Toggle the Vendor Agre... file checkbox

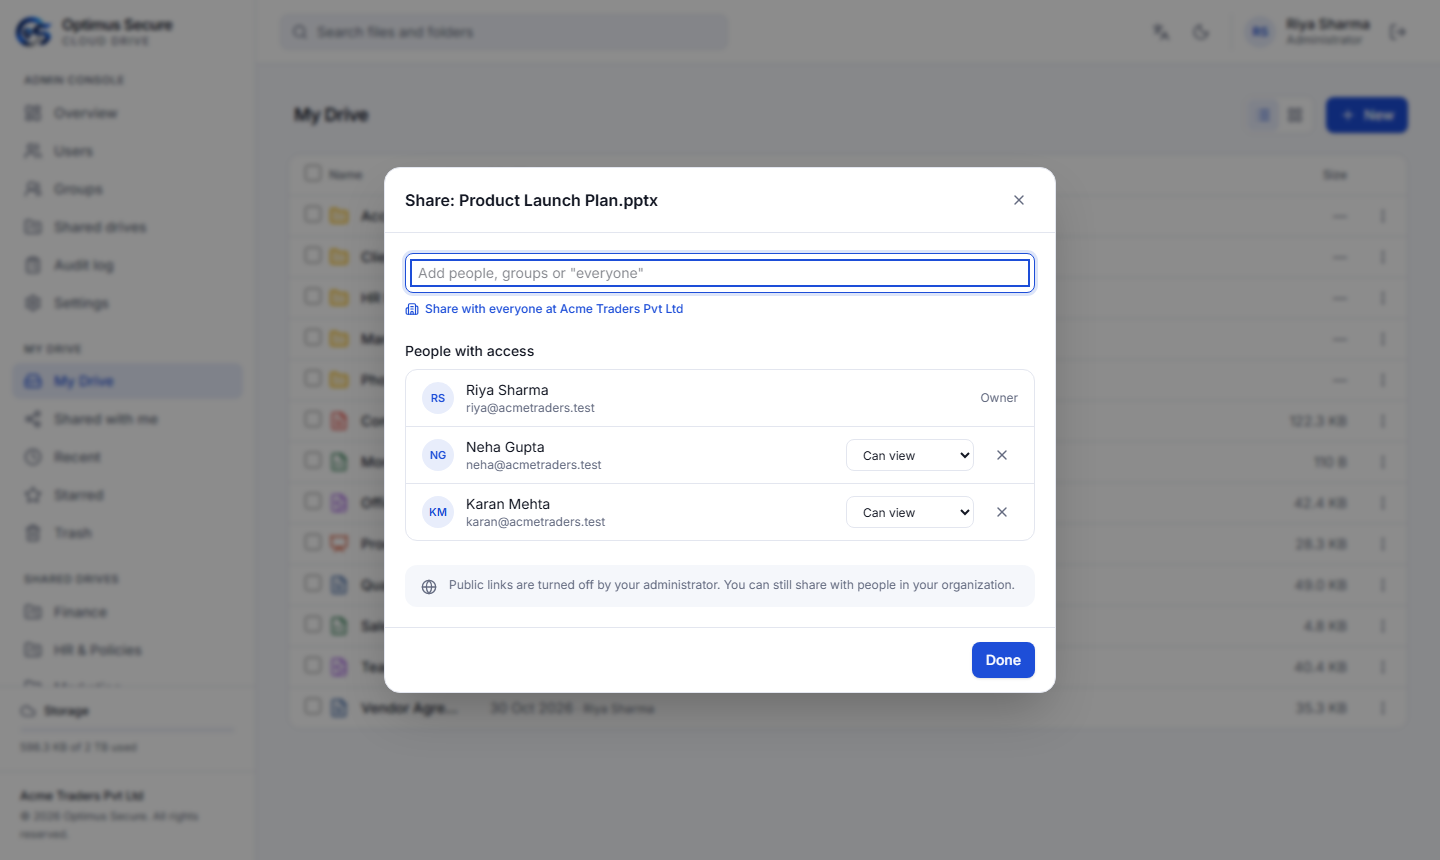(x=313, y=706)
